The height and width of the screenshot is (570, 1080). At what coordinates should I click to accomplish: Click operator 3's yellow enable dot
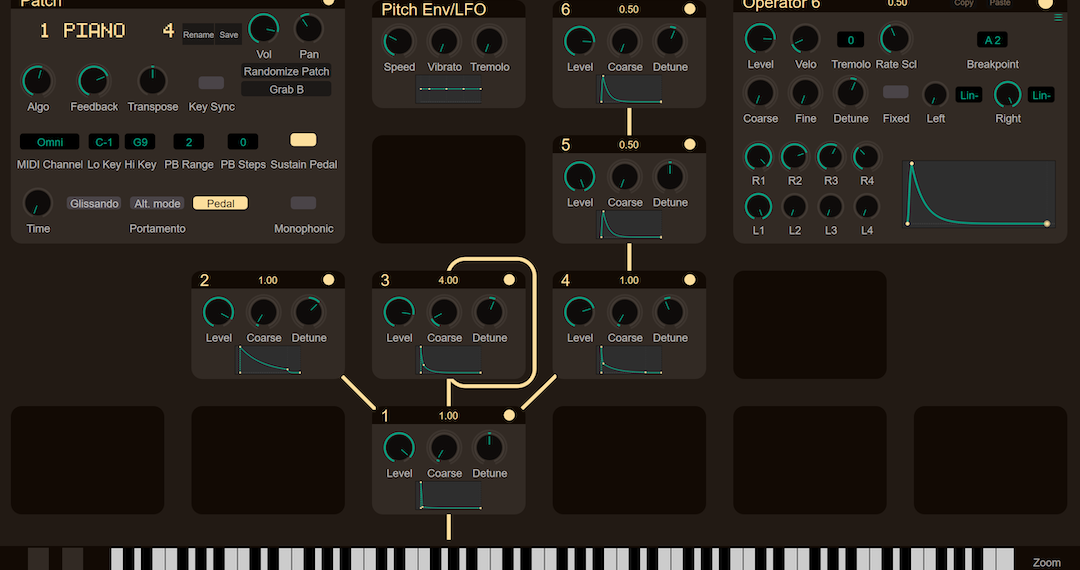(x=509, y=280)
